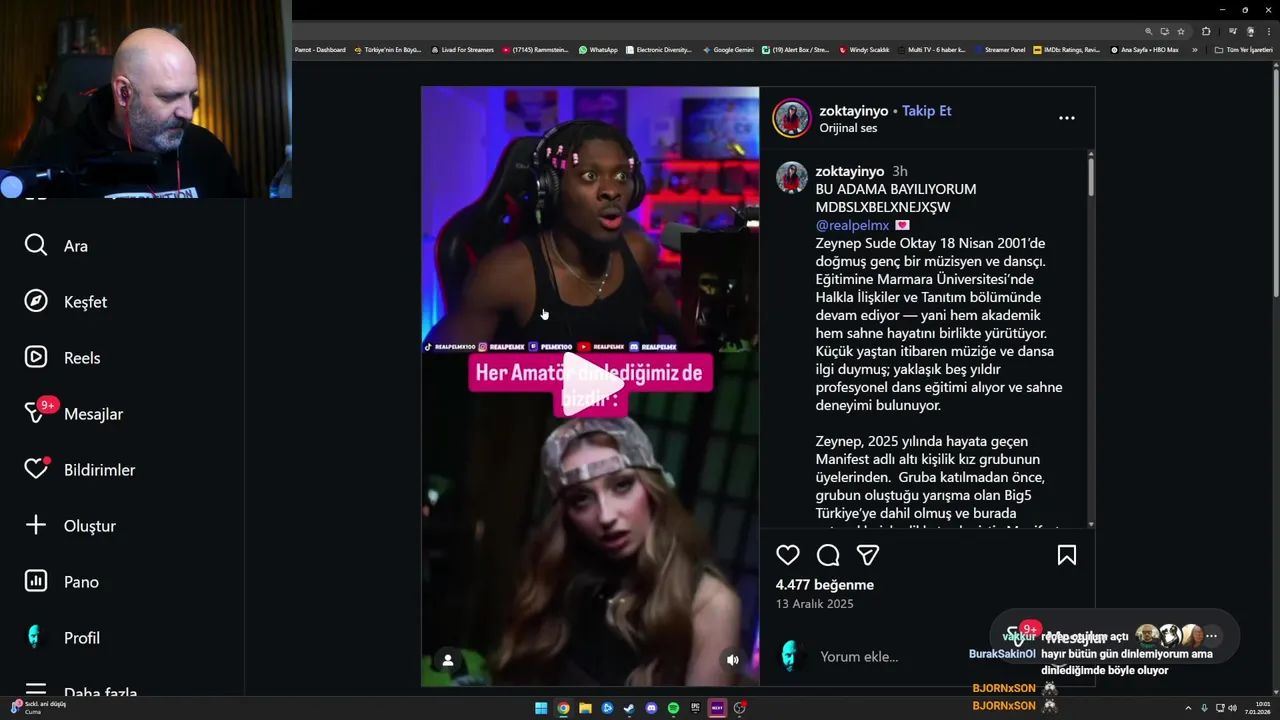The image size is (1280, 720).
Task: Open @realpelmx mention link
Action: 852,225
